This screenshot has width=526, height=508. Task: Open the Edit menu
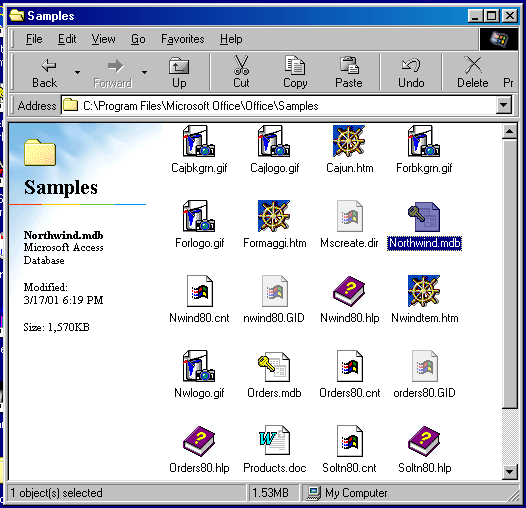(x=67, y=39)
